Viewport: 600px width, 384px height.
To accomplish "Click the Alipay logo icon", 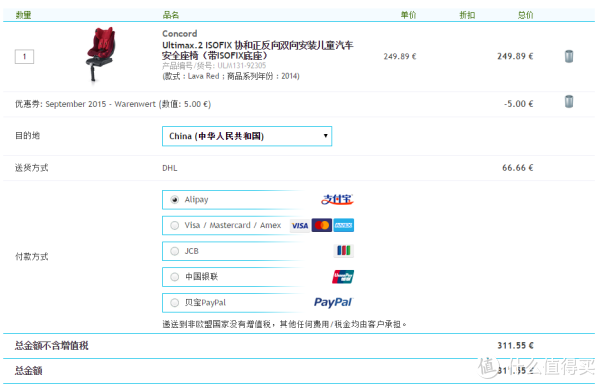I will click(337, 199).
